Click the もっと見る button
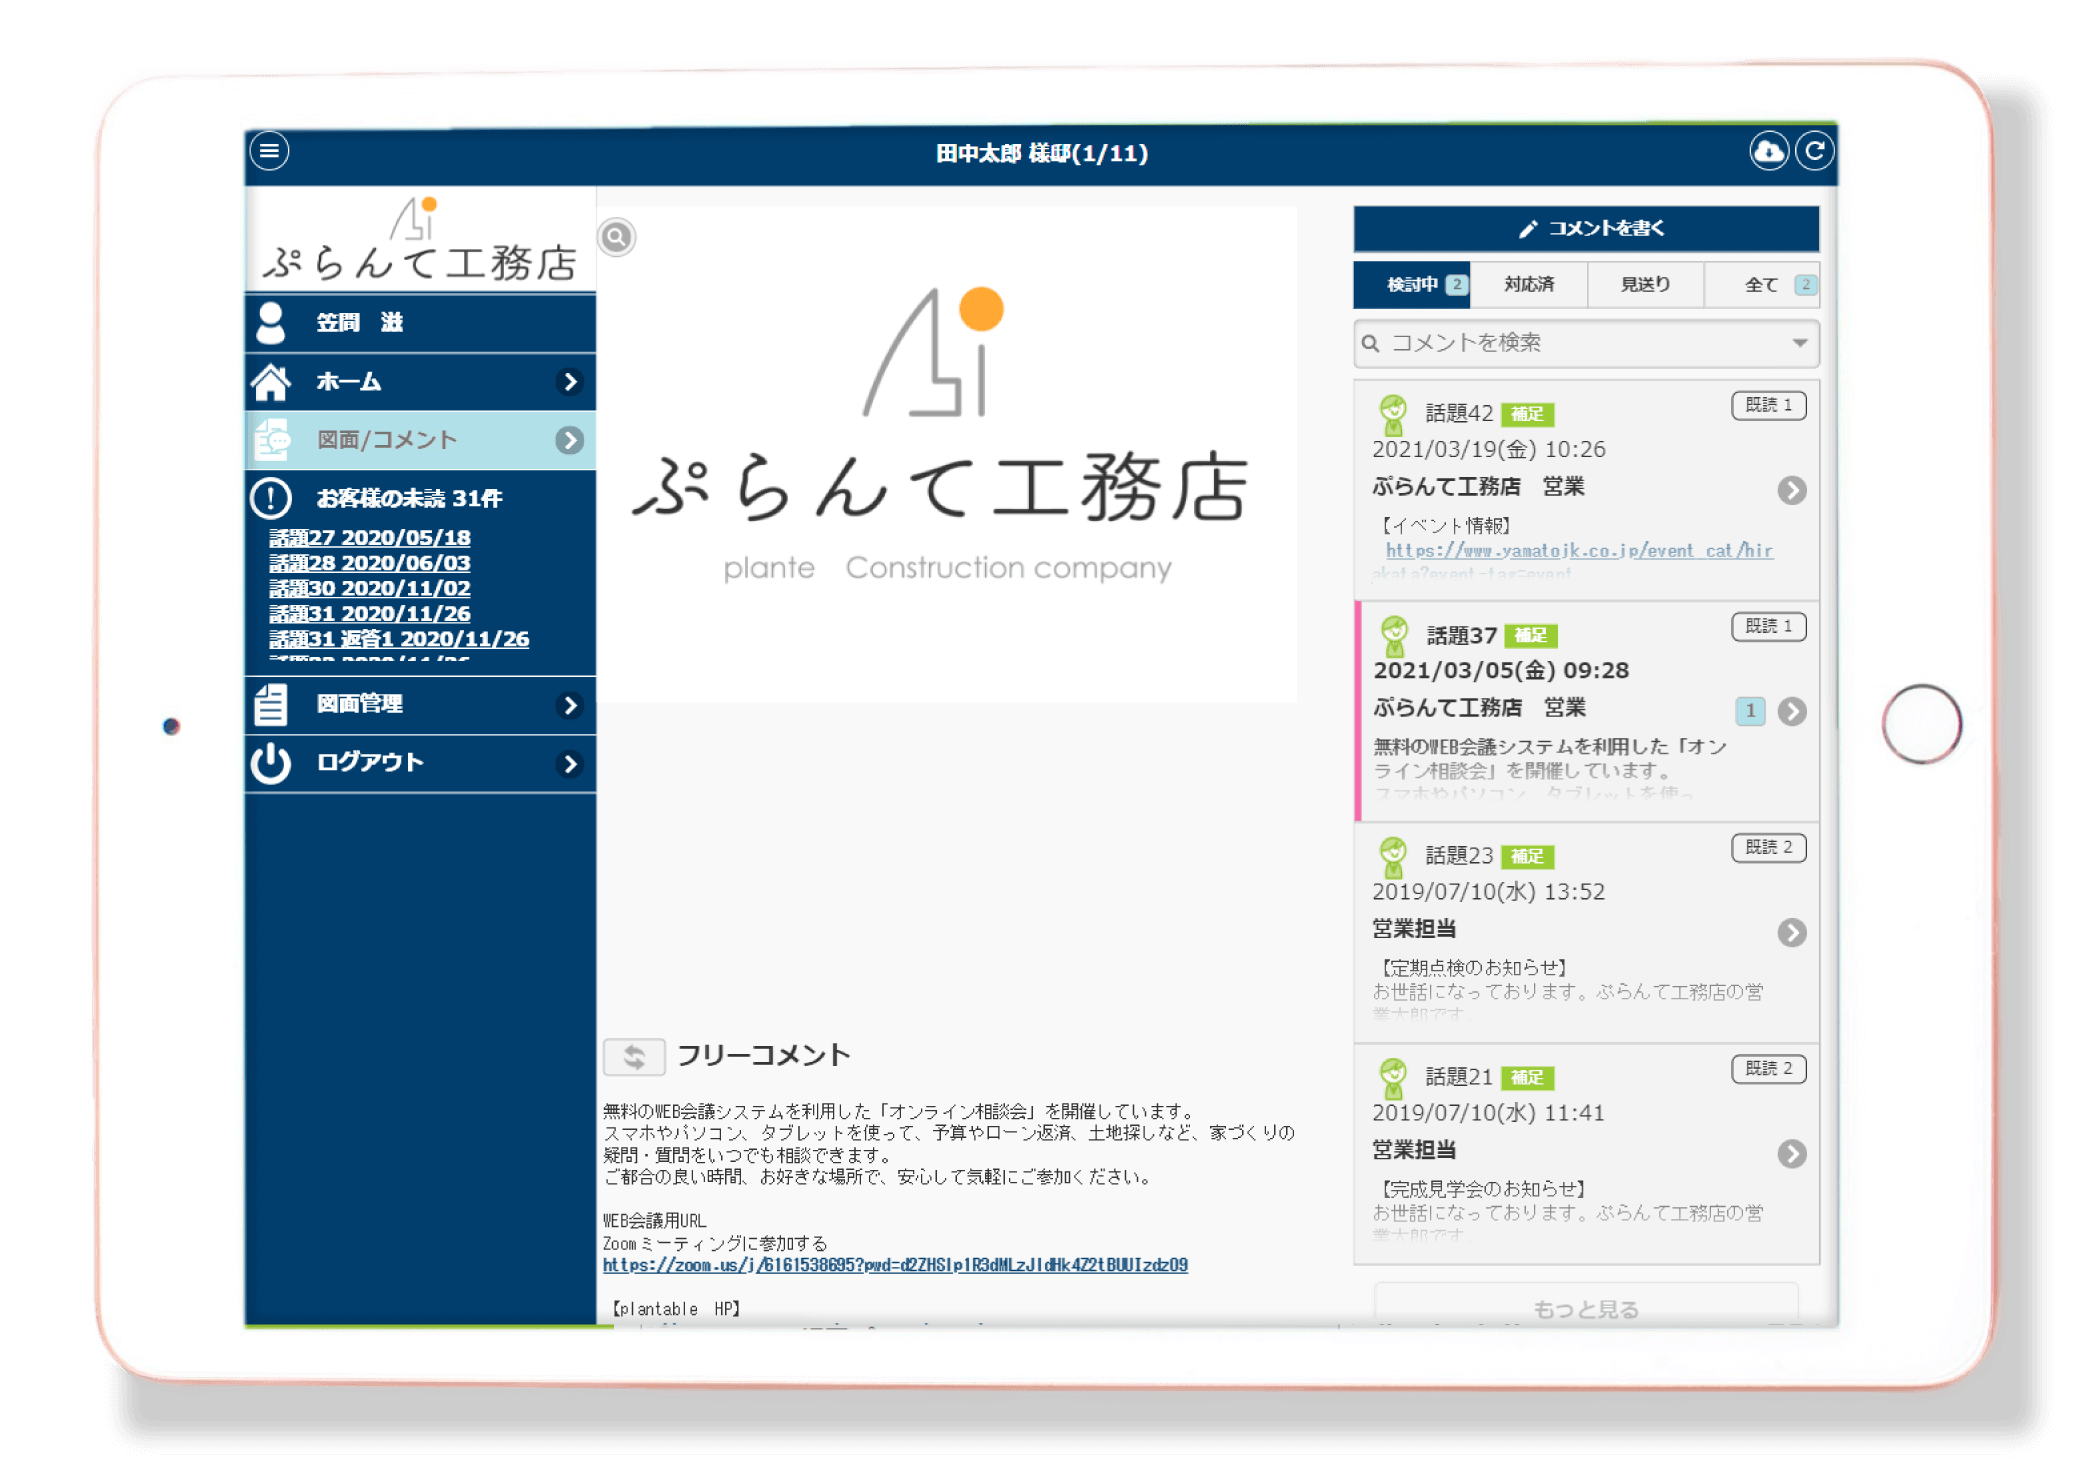Screen dimensions: 2084x1464 1585,1308
